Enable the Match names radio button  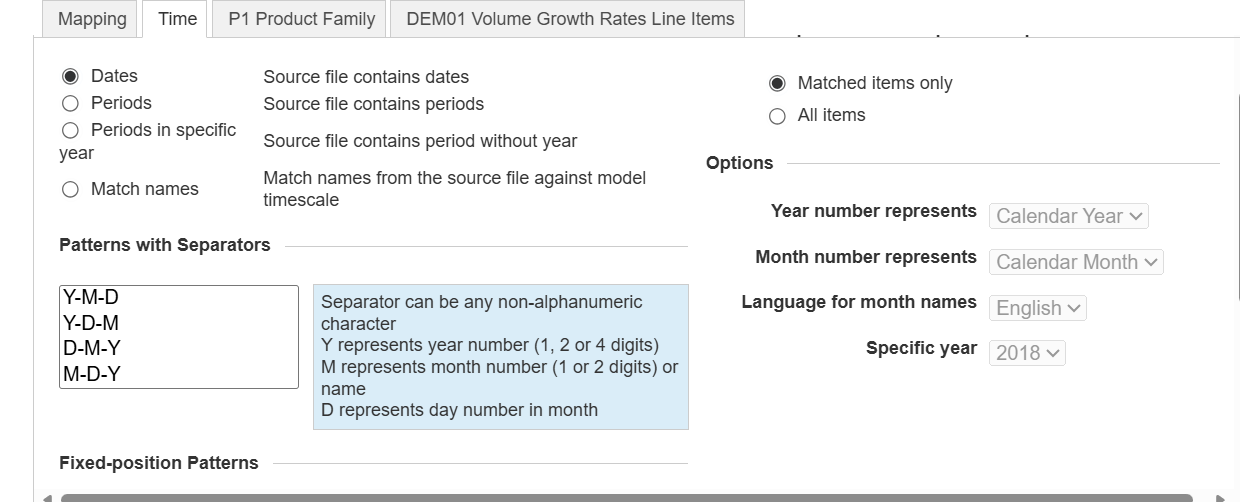(70, 190)
